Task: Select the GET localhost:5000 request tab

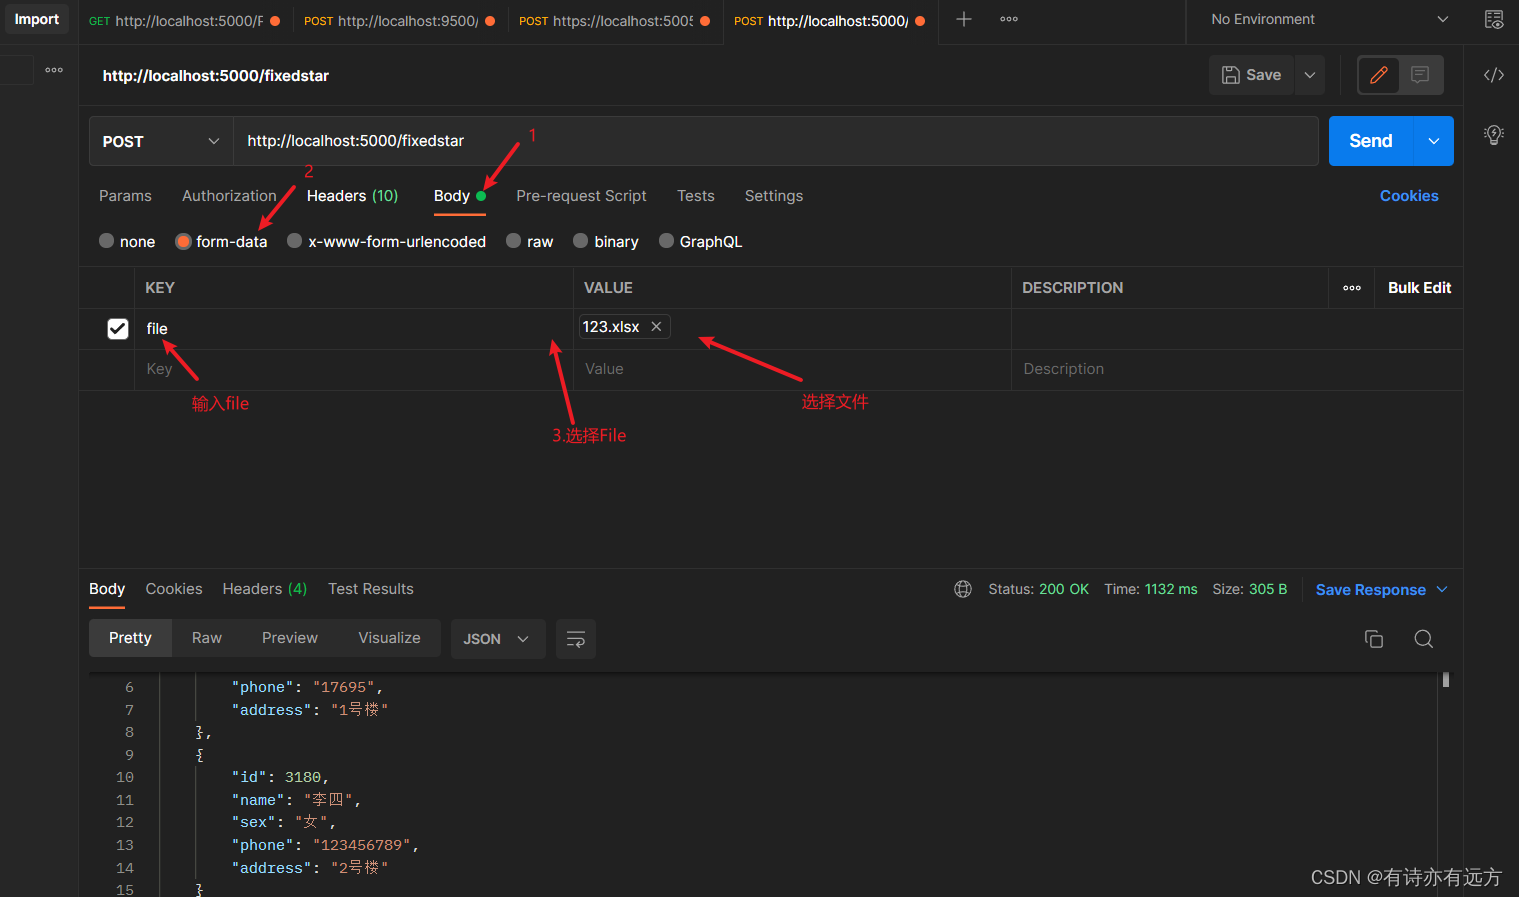Action: [184, 20]
